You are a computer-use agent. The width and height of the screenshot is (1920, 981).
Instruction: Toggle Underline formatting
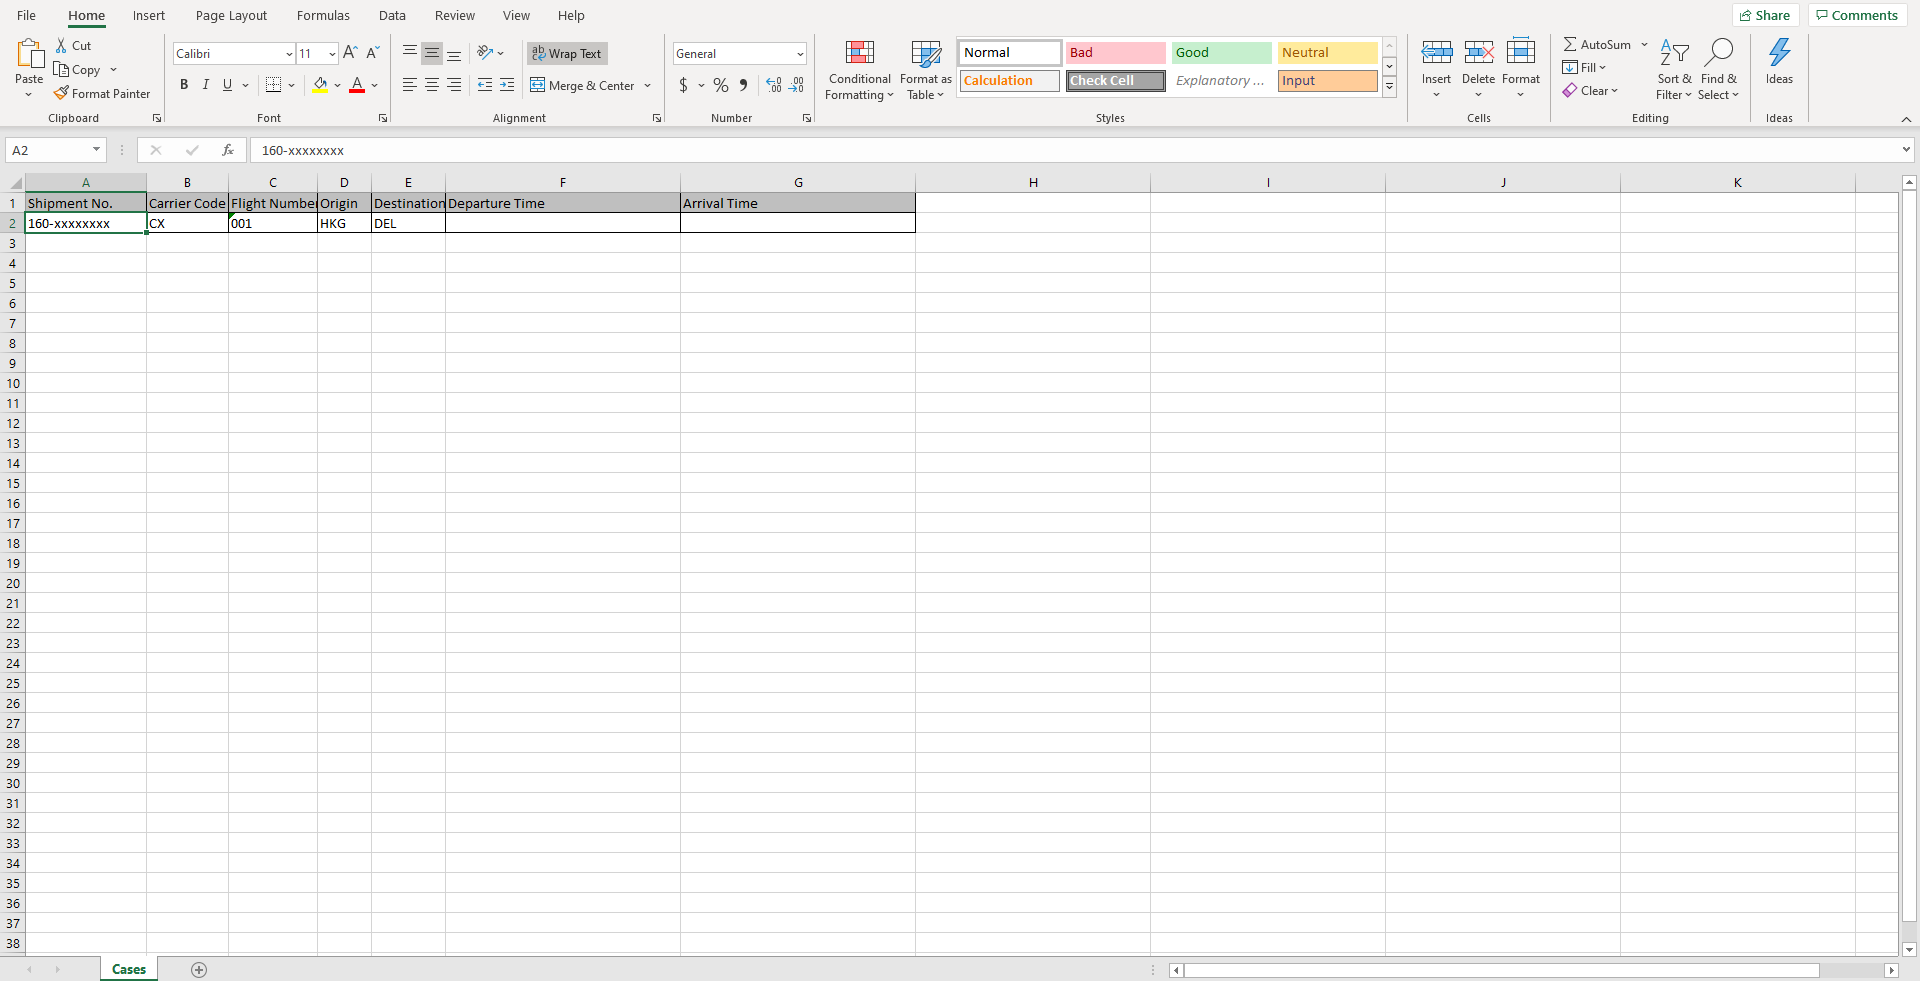[228, 85]
